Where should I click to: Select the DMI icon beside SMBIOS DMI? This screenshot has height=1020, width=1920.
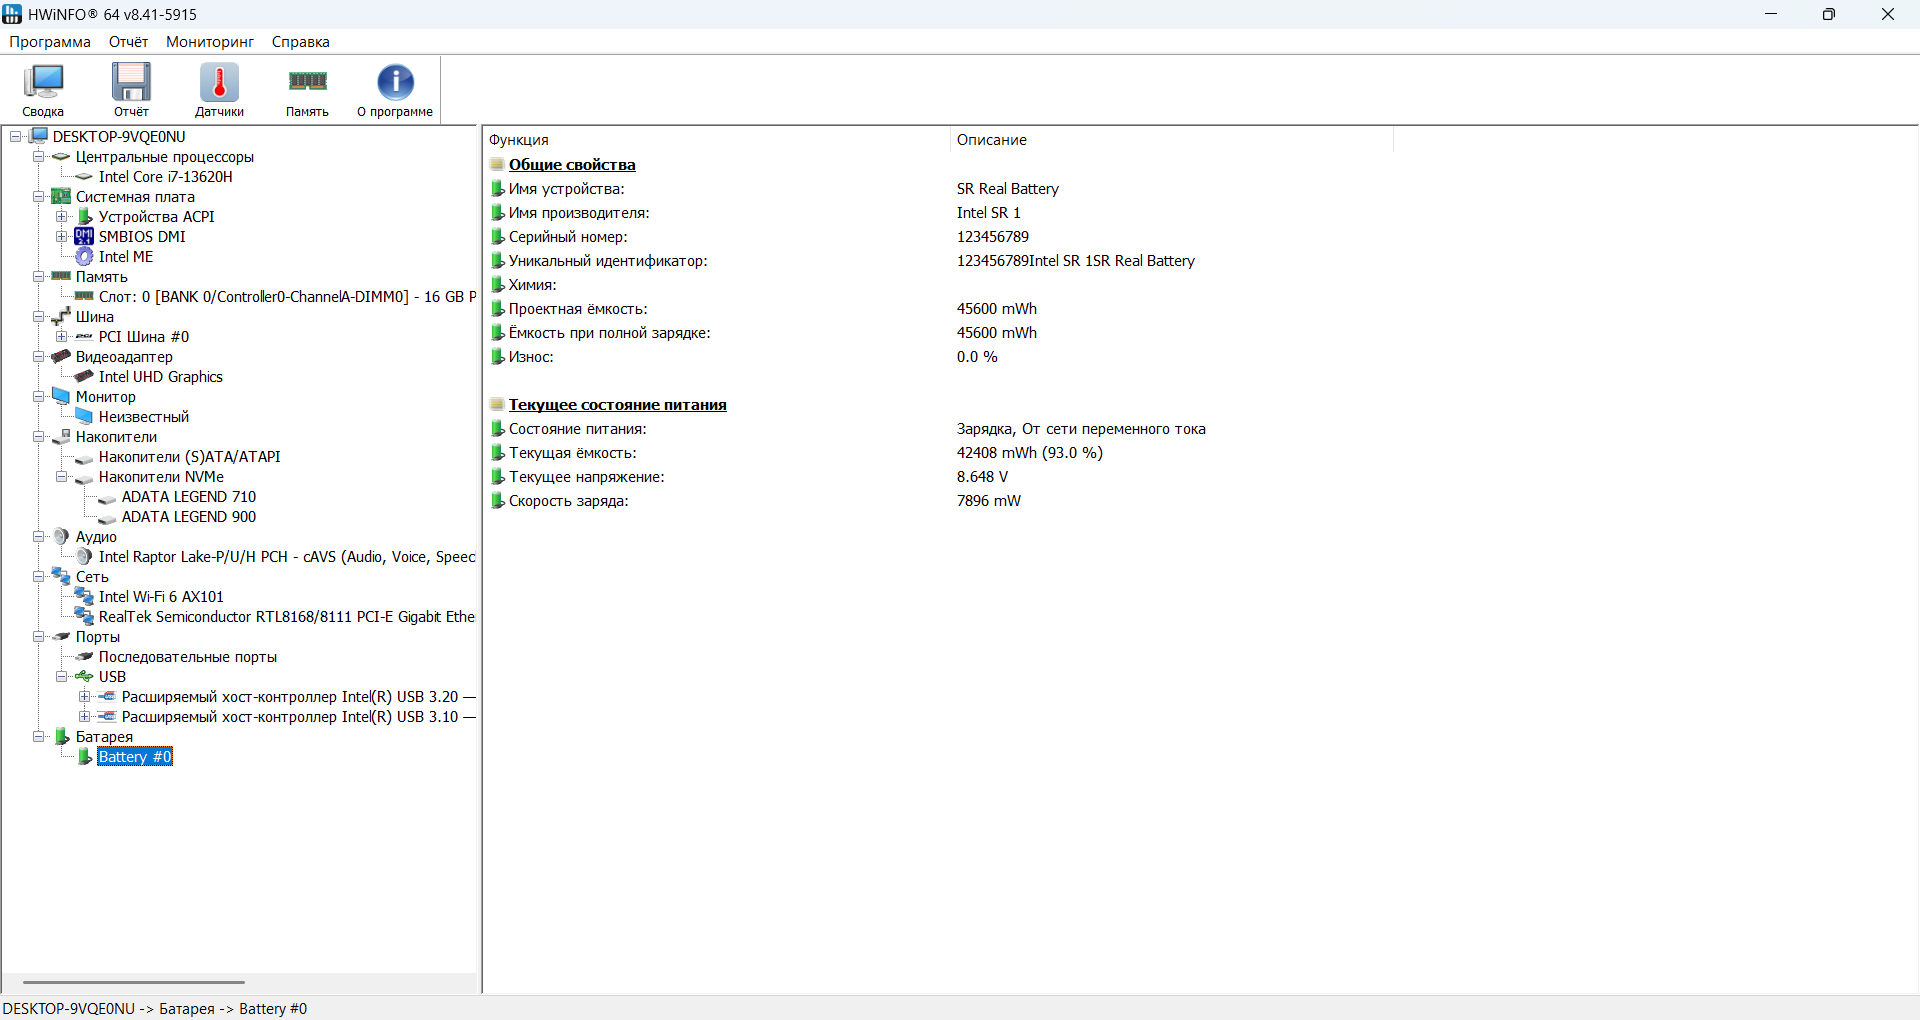coord(84,237)
